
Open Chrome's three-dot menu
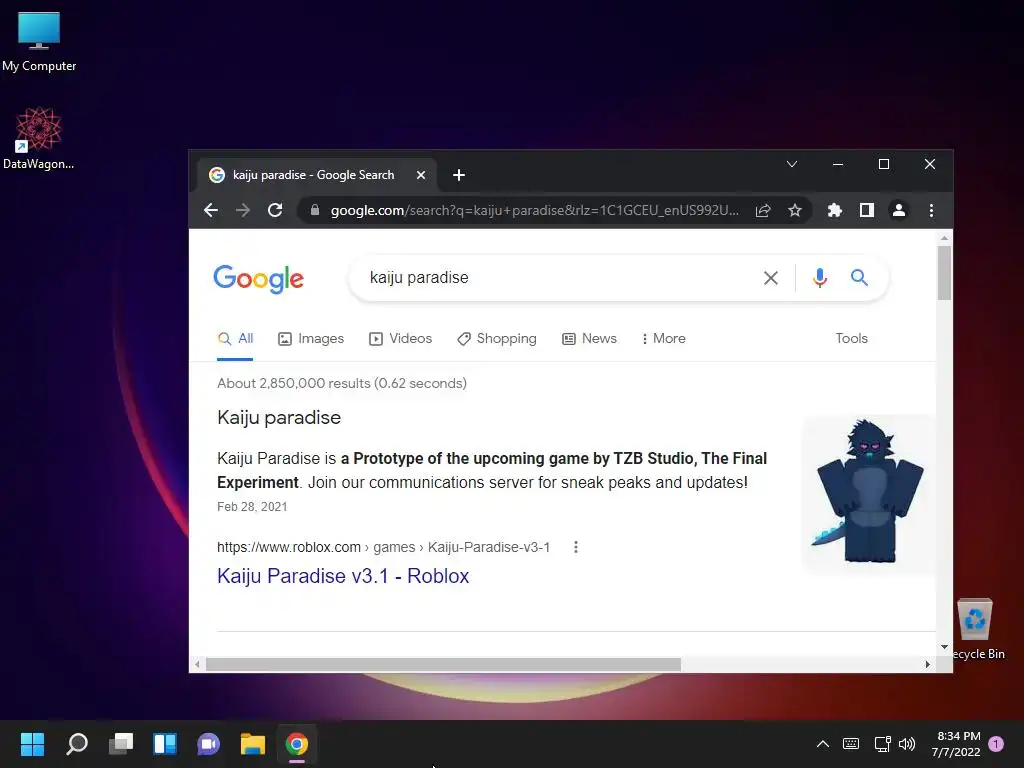(931, 210)
